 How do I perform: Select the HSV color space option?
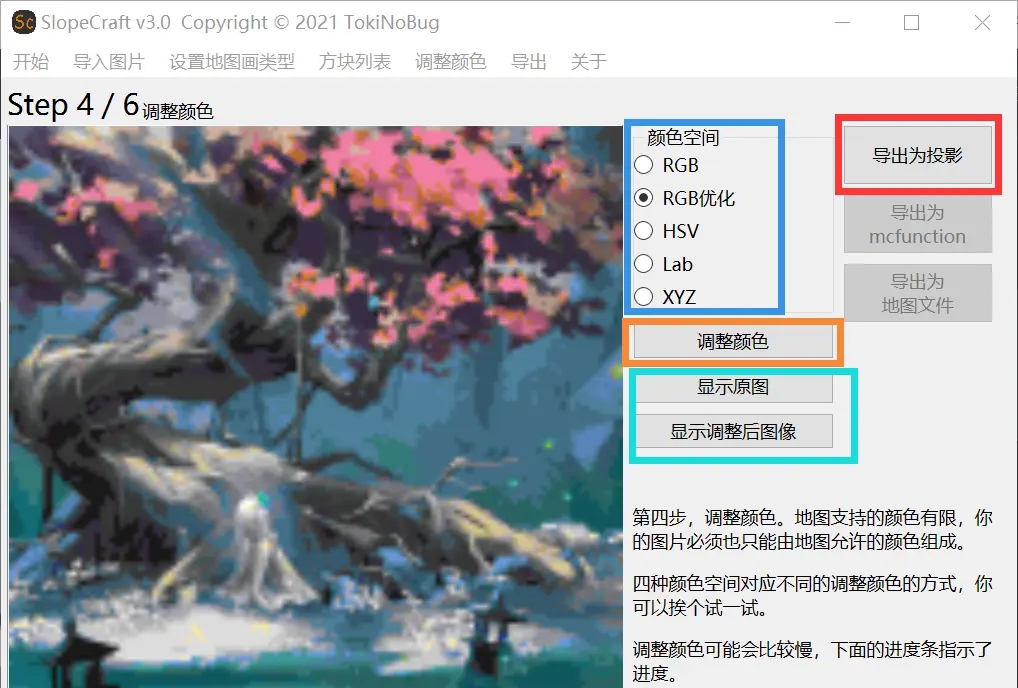[667, 231]
